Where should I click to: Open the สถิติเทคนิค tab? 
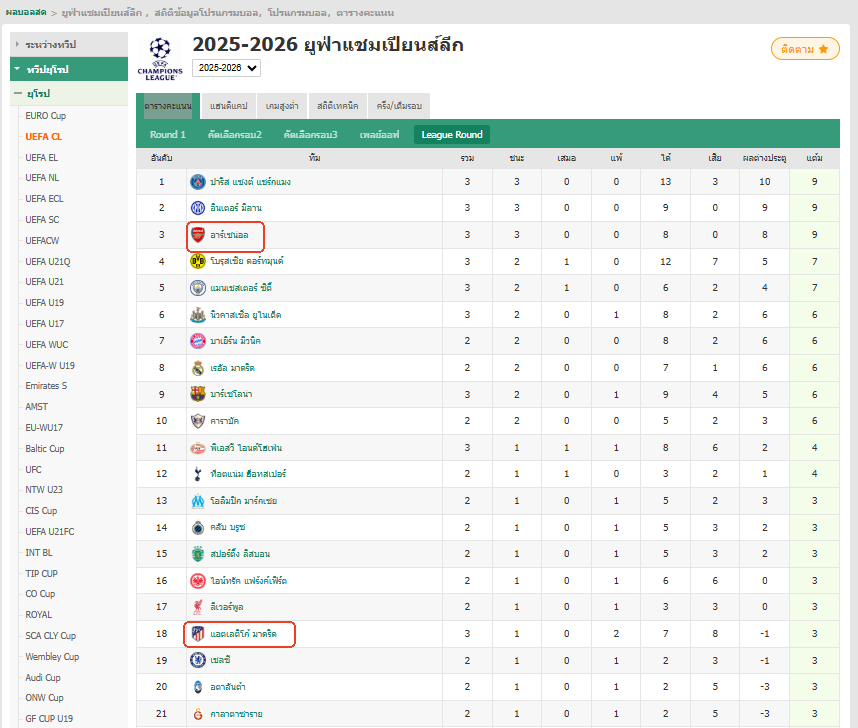[x=337, y=106]
